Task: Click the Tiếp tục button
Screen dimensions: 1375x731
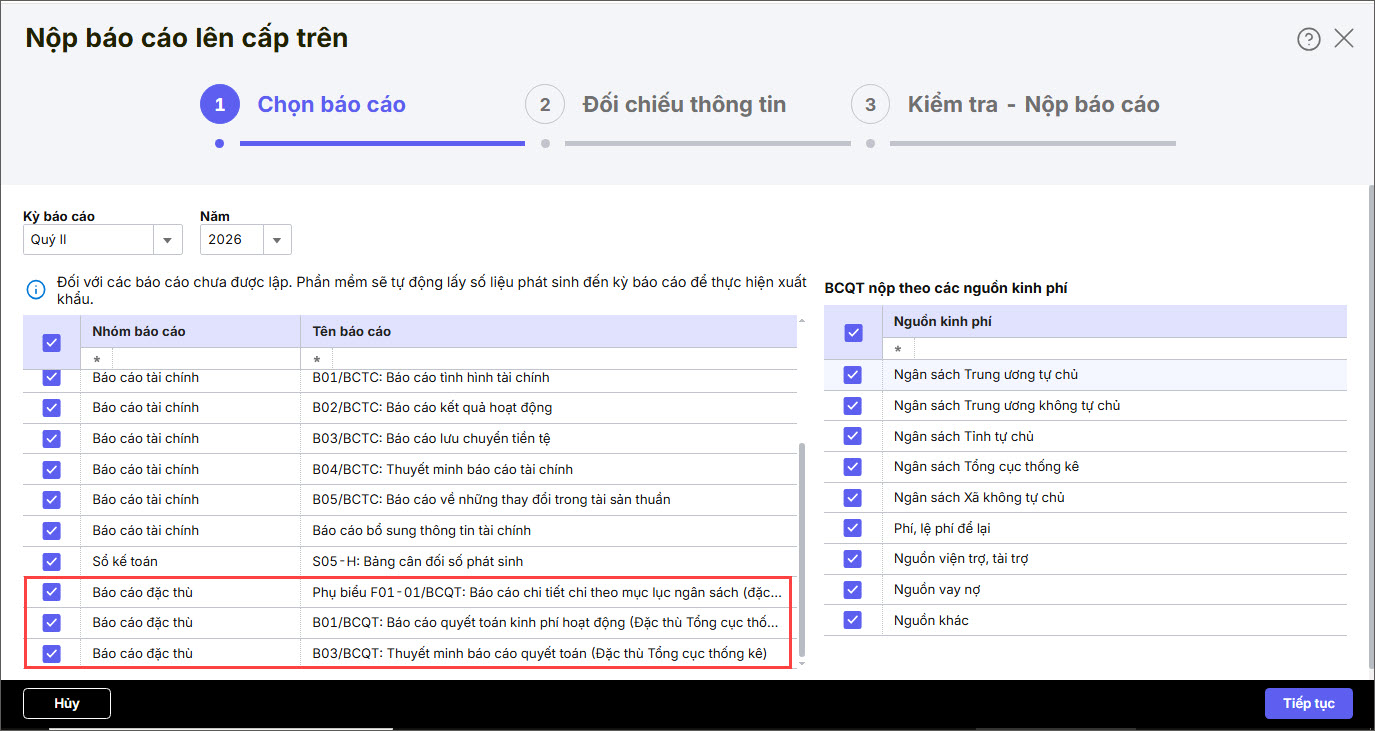Action: 1309,703
